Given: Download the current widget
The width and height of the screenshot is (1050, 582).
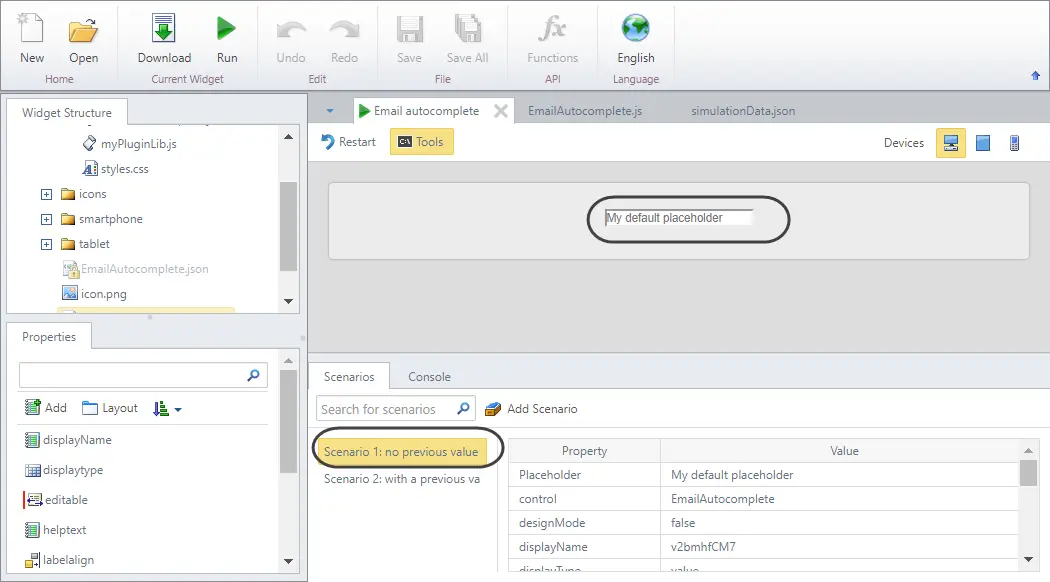Looking at the screenshot, I should click(164, 38).
